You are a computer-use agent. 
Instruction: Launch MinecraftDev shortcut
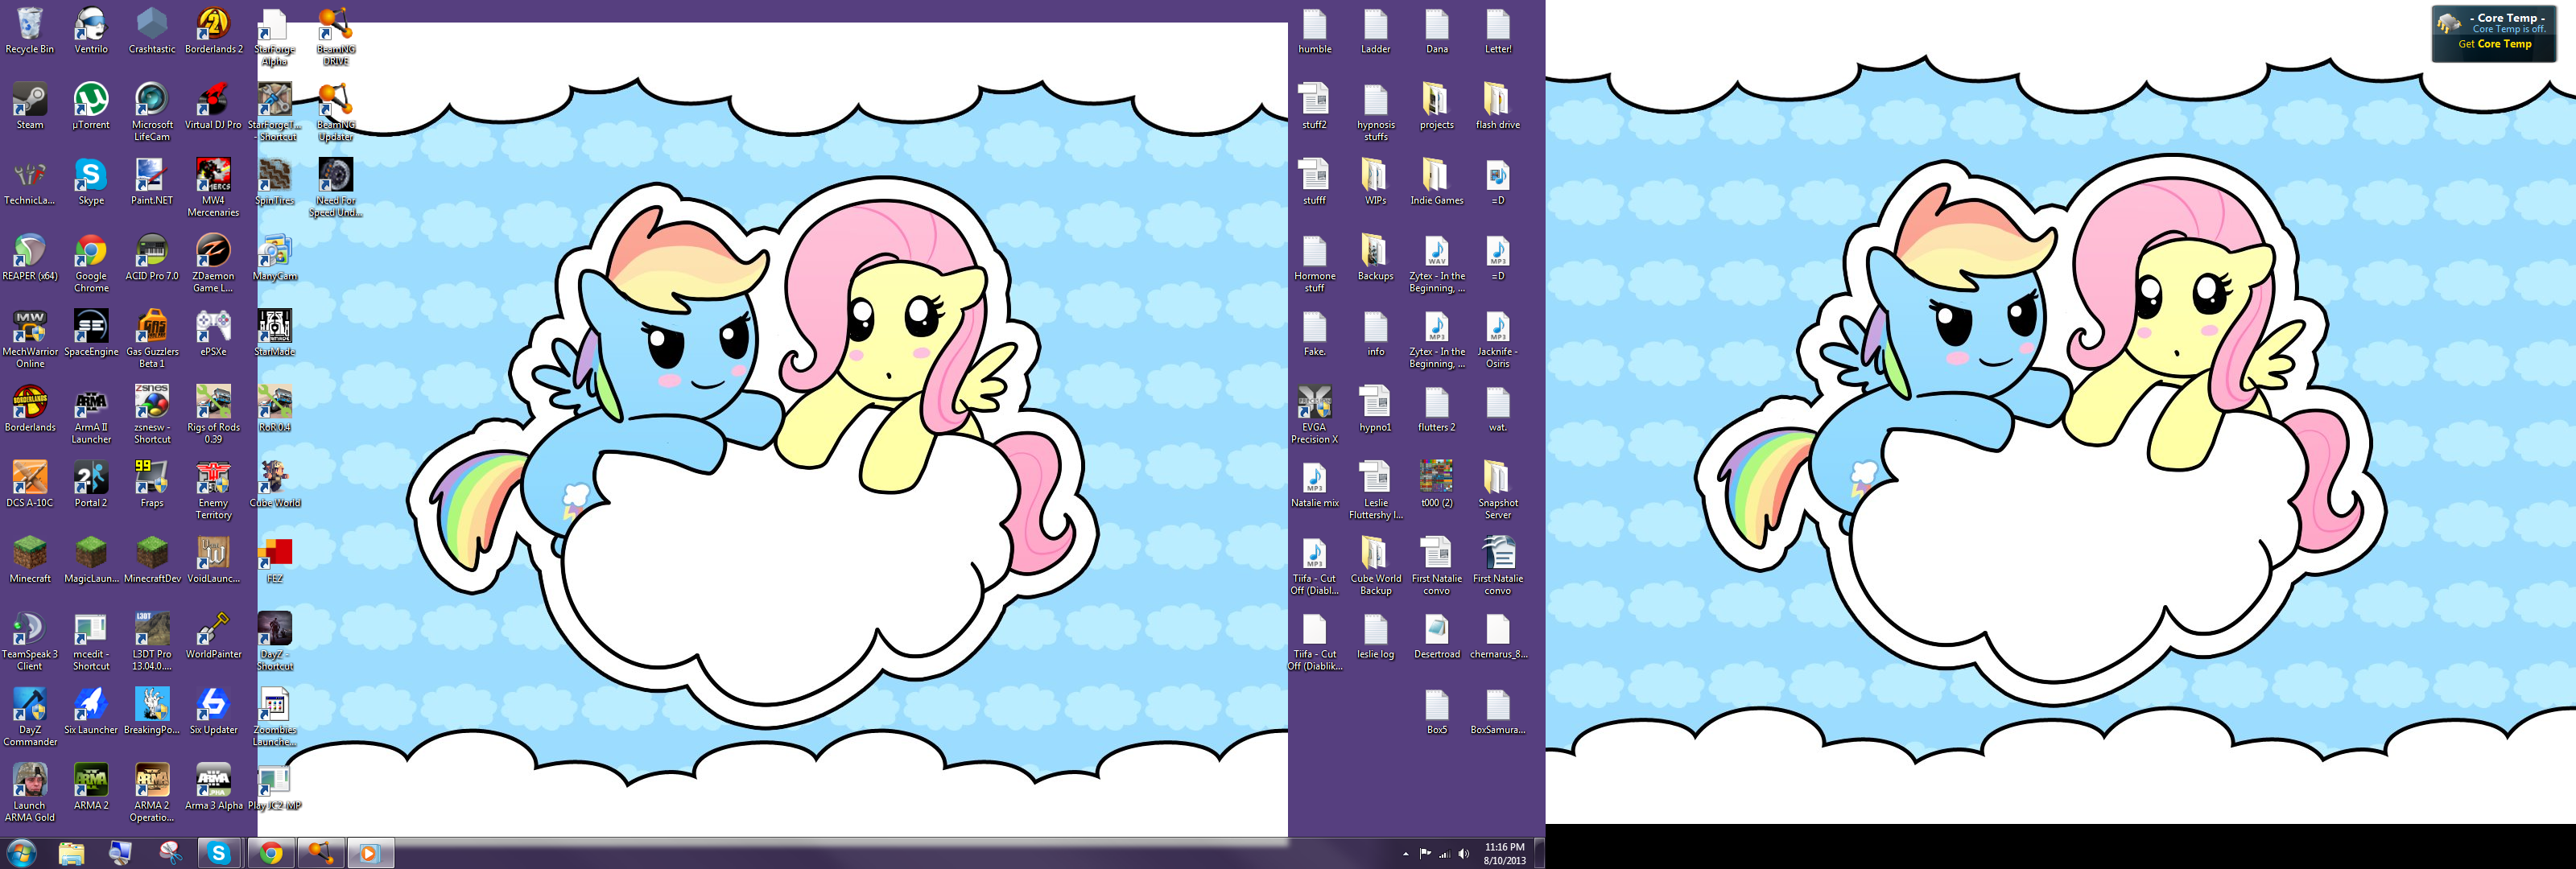(x=152, y=560)
